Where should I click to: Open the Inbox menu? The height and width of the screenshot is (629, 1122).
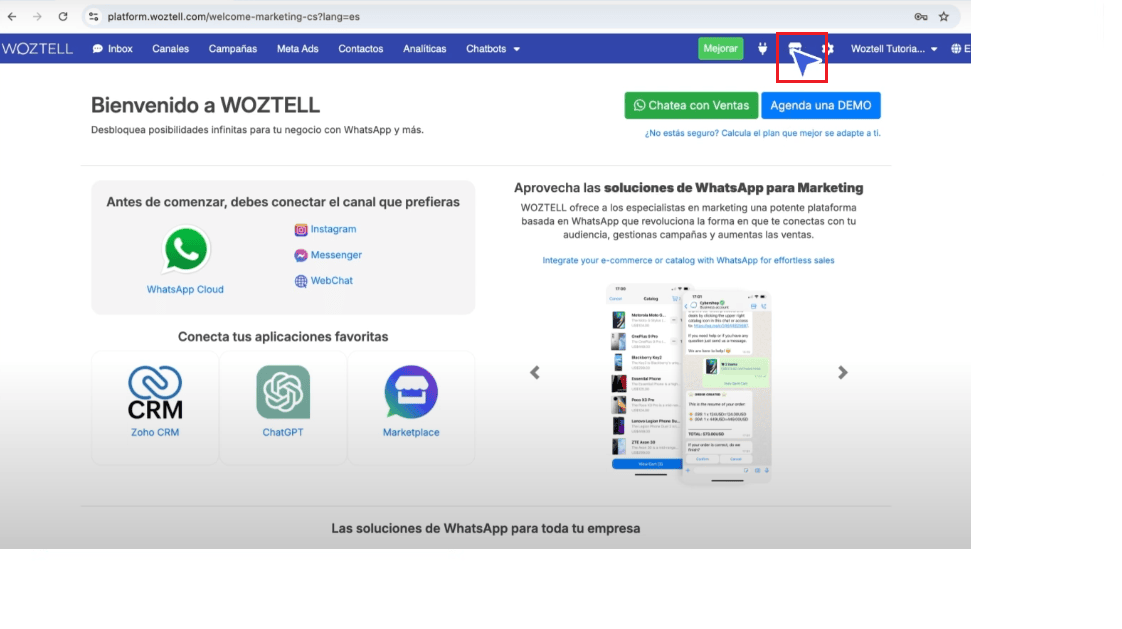click(112, 49)
